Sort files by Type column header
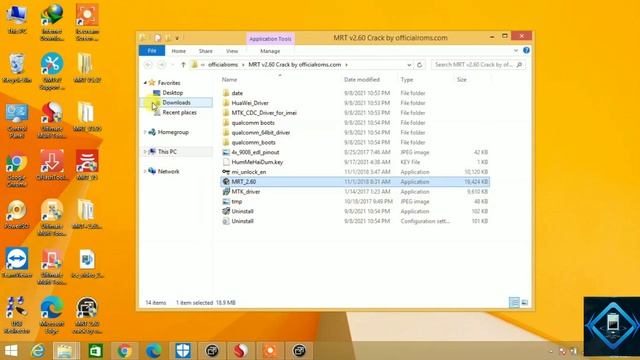Screen dimensions: 640x360 (x=407, y=80)
